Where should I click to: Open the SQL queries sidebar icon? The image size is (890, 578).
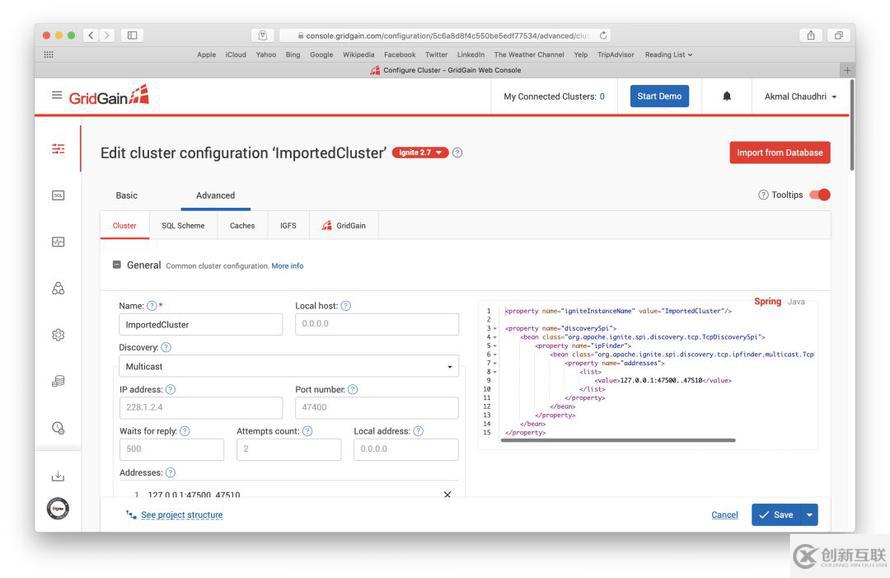click(57, 195)
